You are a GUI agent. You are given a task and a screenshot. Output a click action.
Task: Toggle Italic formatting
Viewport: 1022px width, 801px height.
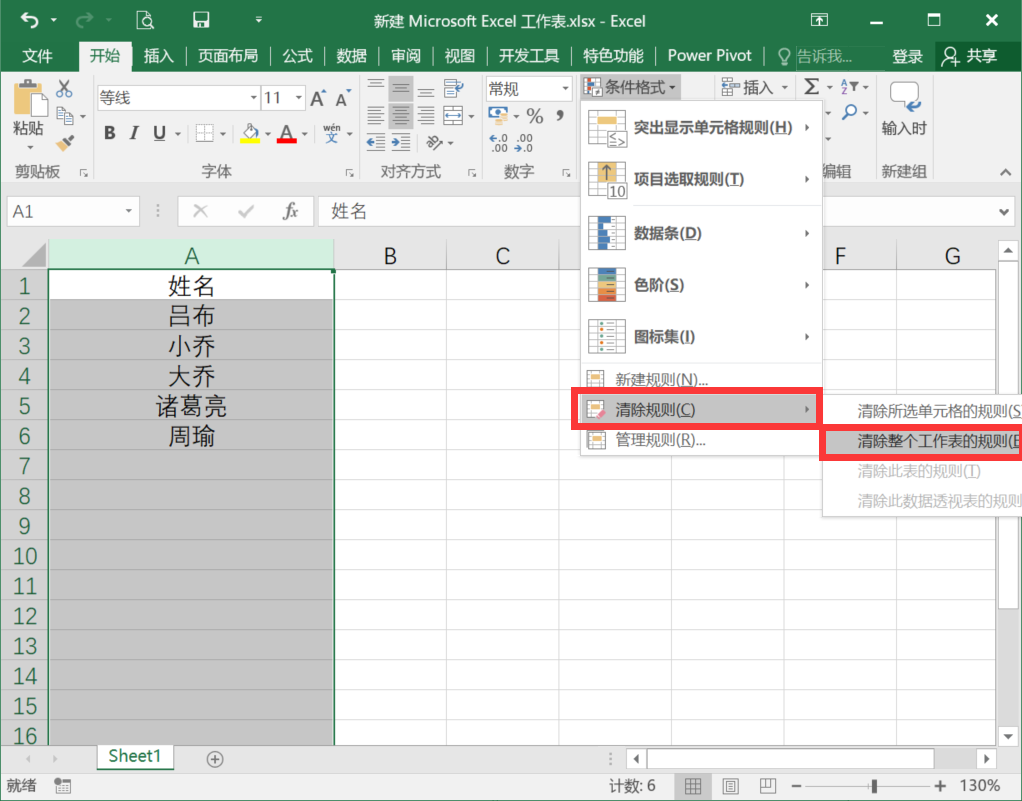point(134,133)
